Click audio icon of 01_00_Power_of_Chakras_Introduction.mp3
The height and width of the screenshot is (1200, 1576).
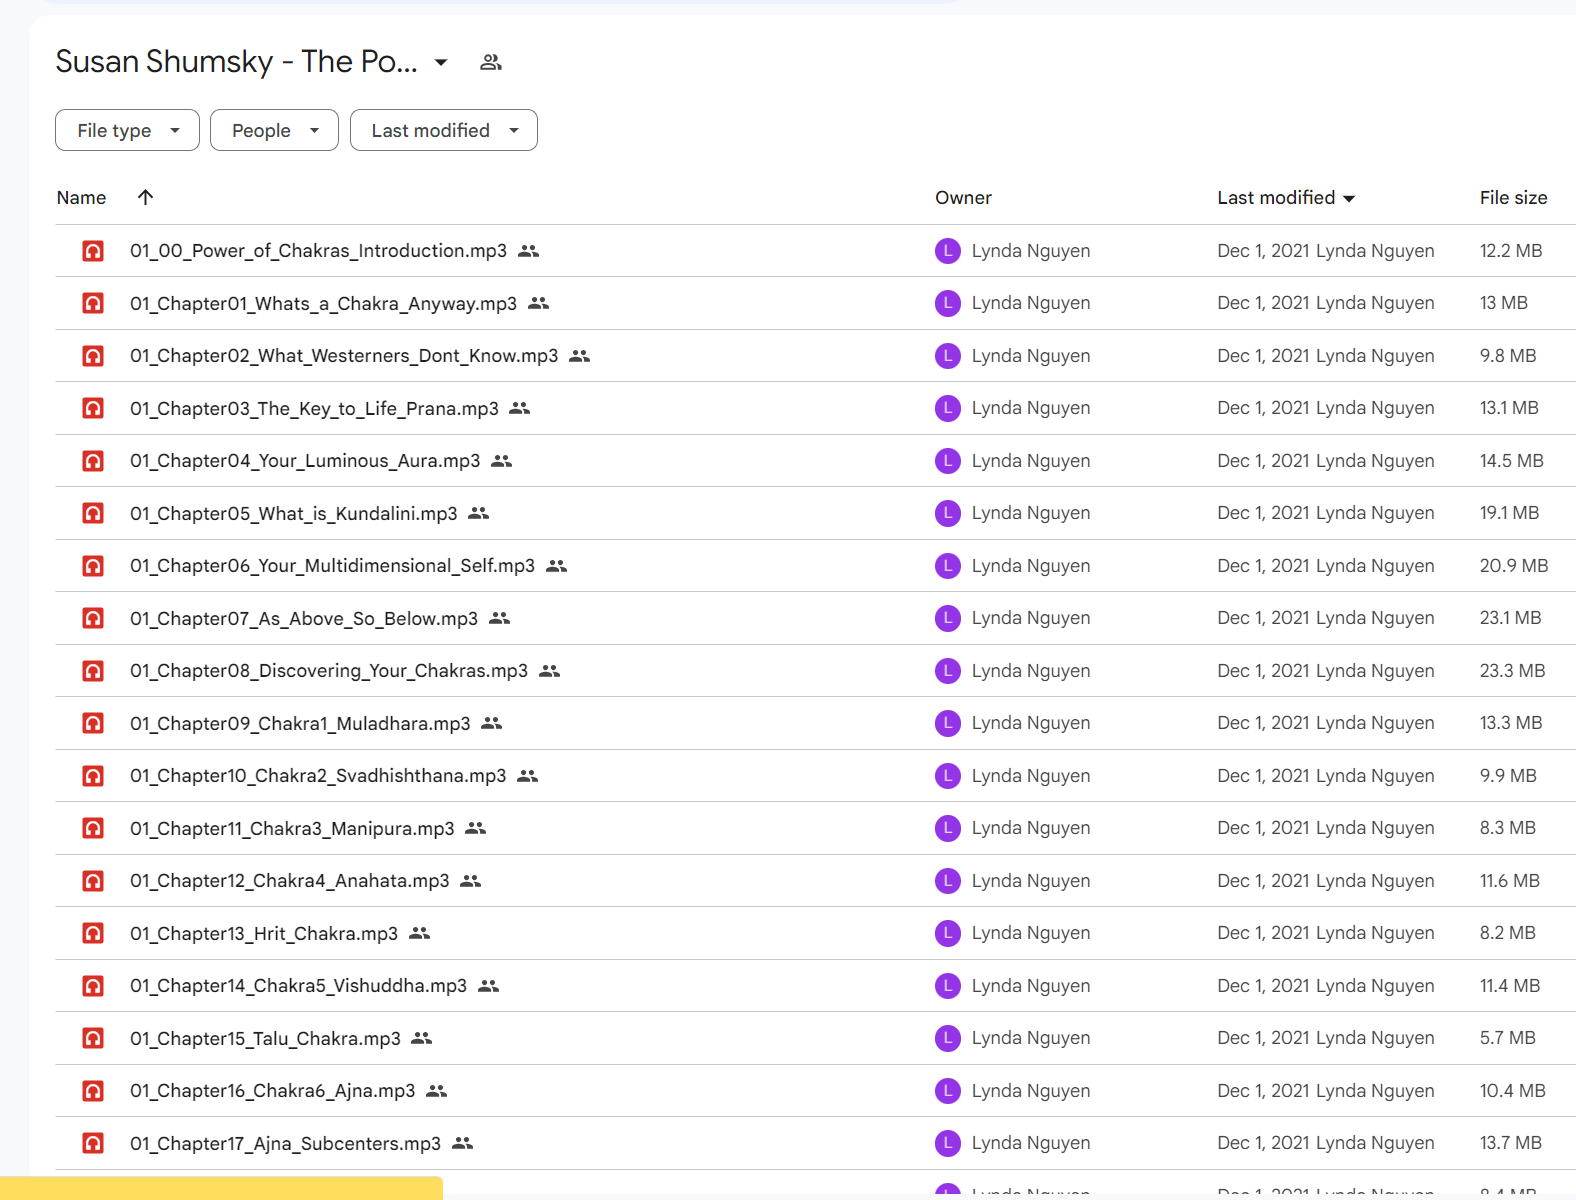coord(93,251)
